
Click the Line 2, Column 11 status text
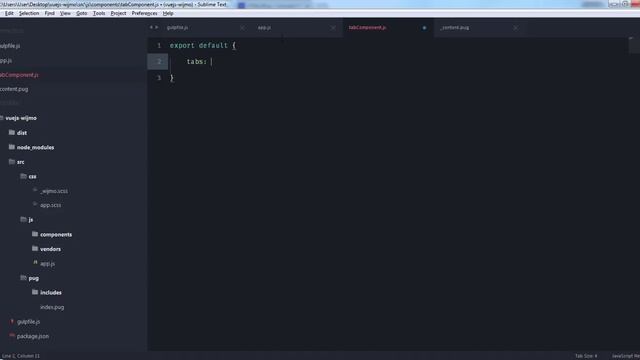[21, 356]
